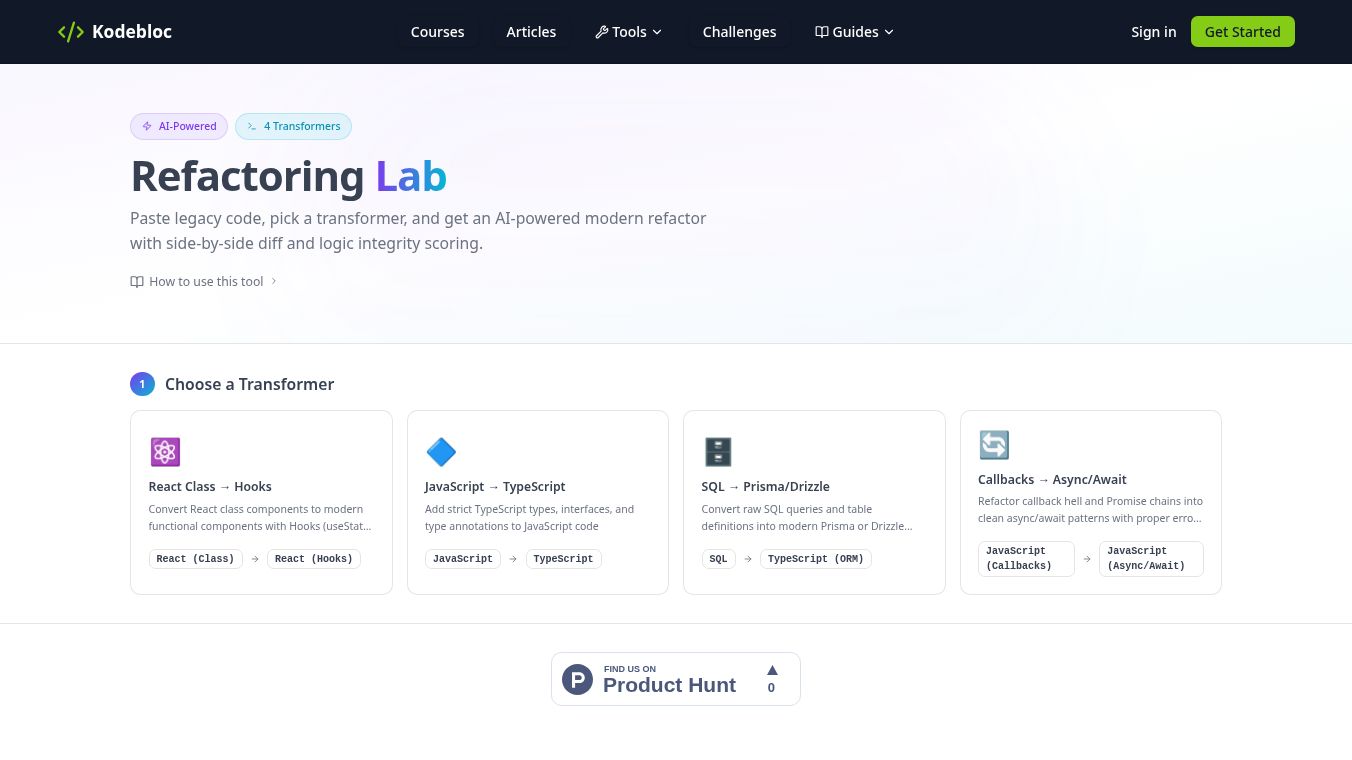Click the 4 Transformers badge
The width and height of the screenshot is (1352, 760).
(293, 126)
